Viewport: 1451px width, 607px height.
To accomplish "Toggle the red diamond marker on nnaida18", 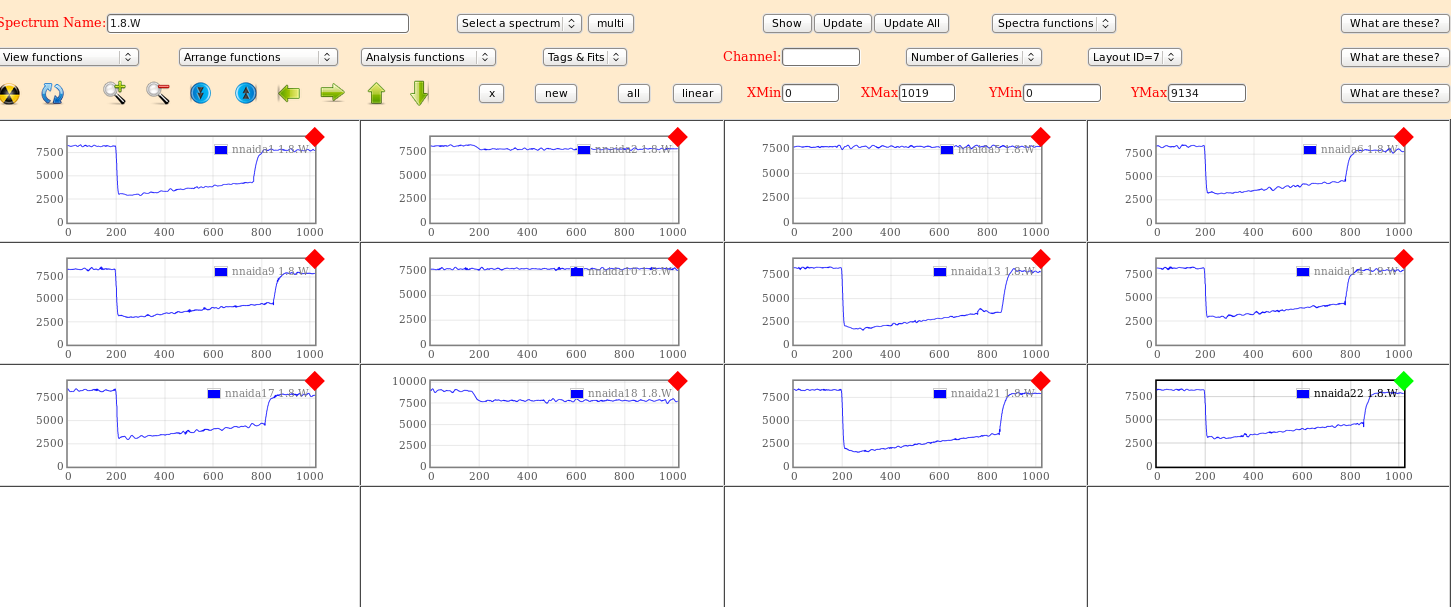I will point(677,381).
